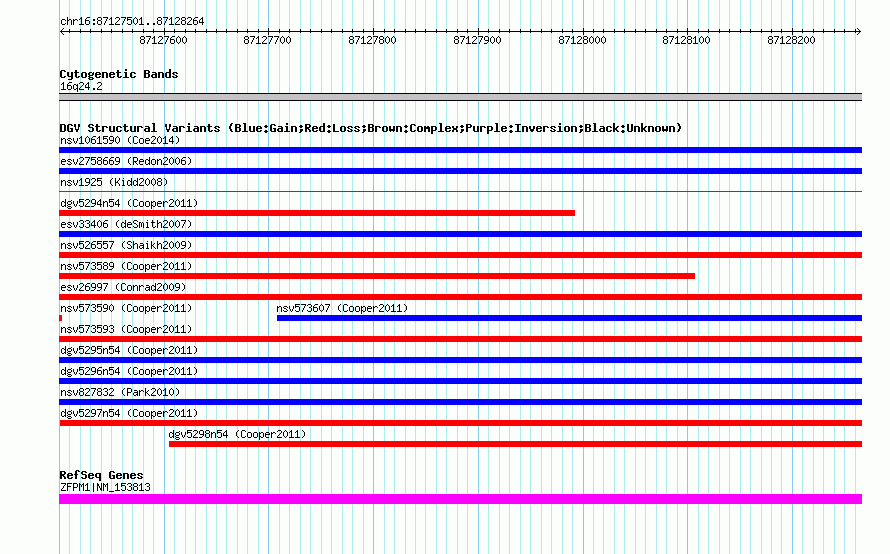Select nsv827832 (Park2010) label
The image size is (890, 554).
point(120,392)
